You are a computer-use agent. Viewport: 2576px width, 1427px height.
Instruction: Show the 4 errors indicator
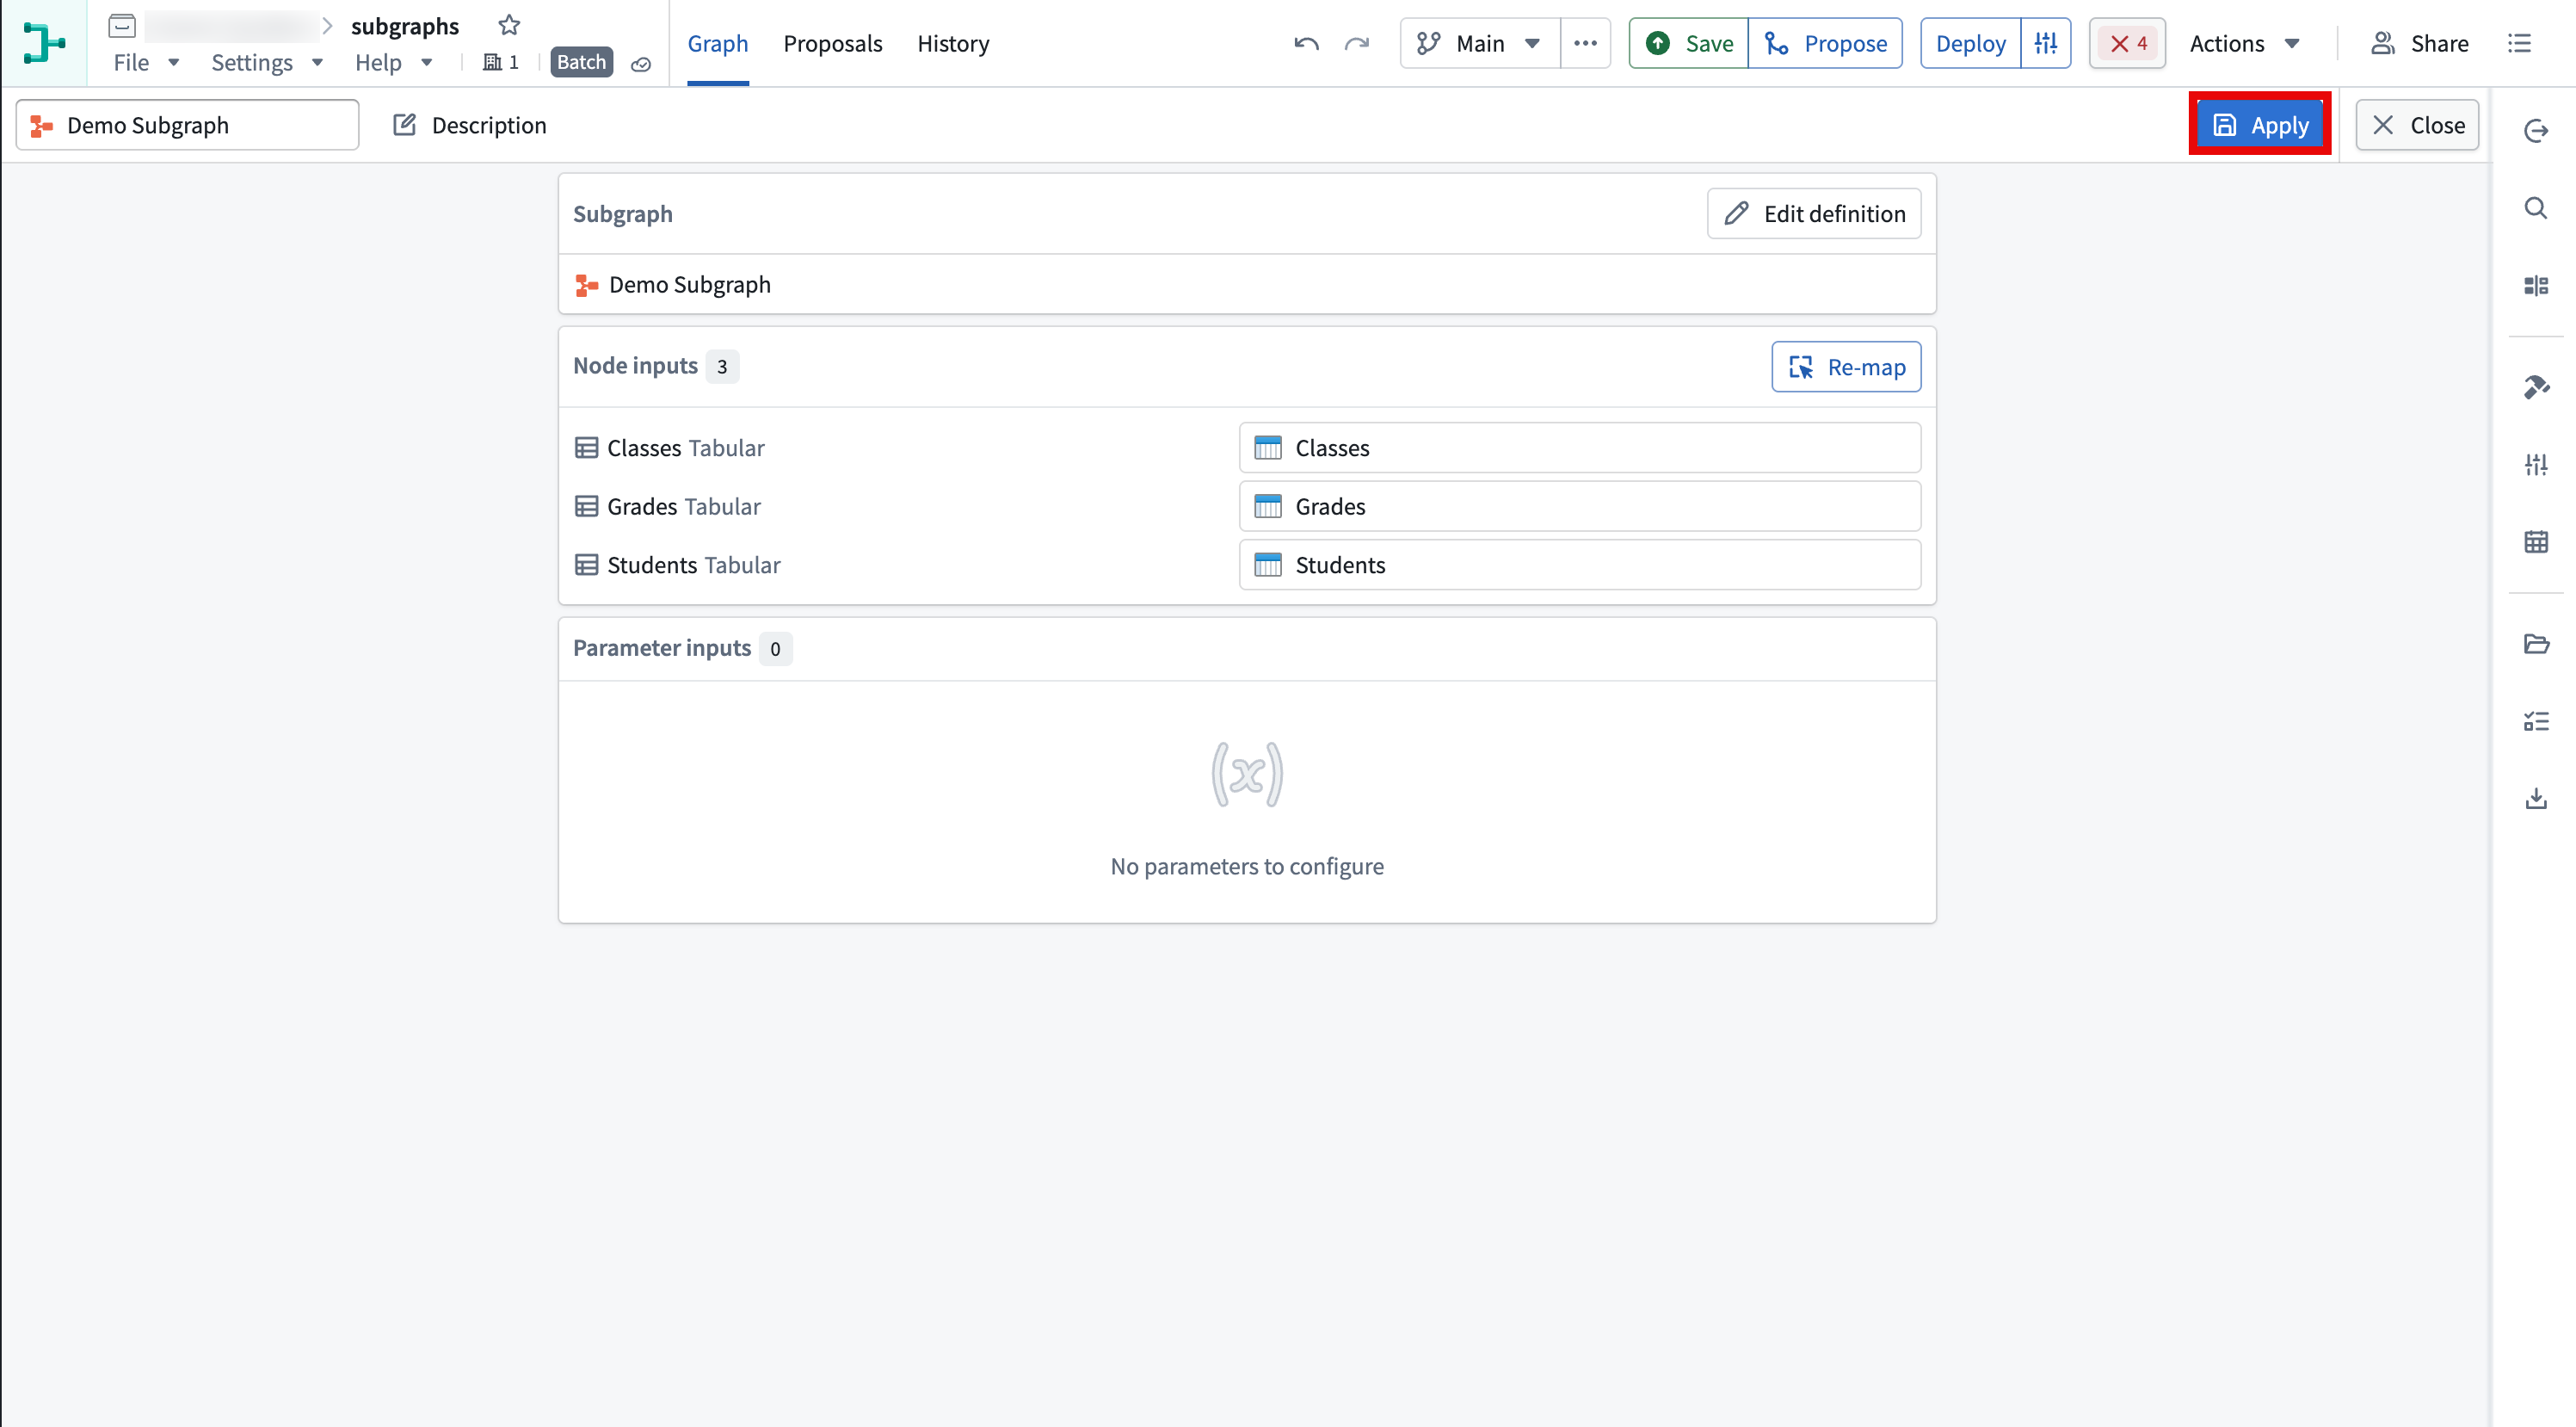2127,43
